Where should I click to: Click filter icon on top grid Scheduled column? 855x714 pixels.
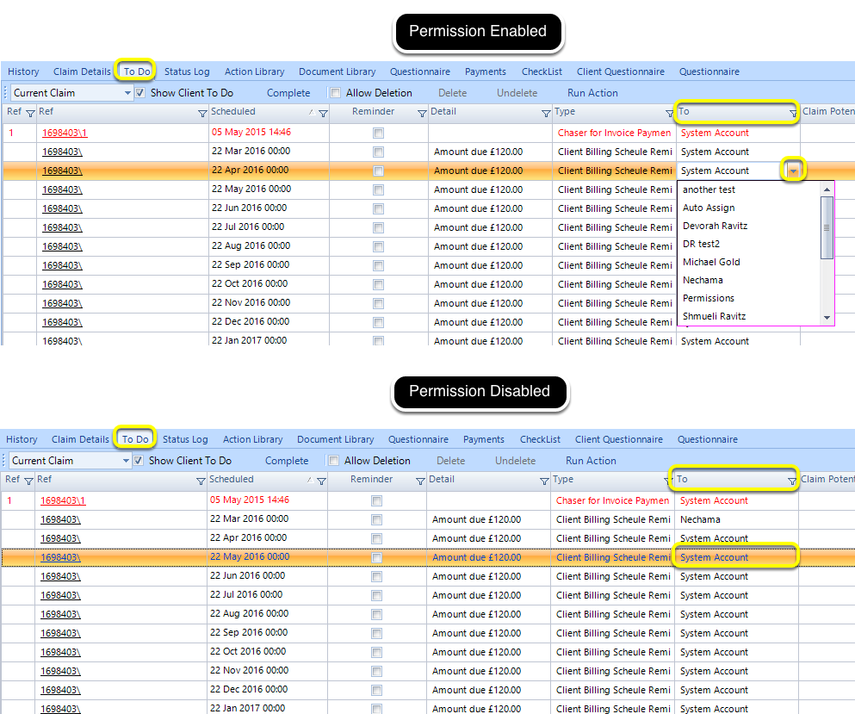(x=323, y=113)
